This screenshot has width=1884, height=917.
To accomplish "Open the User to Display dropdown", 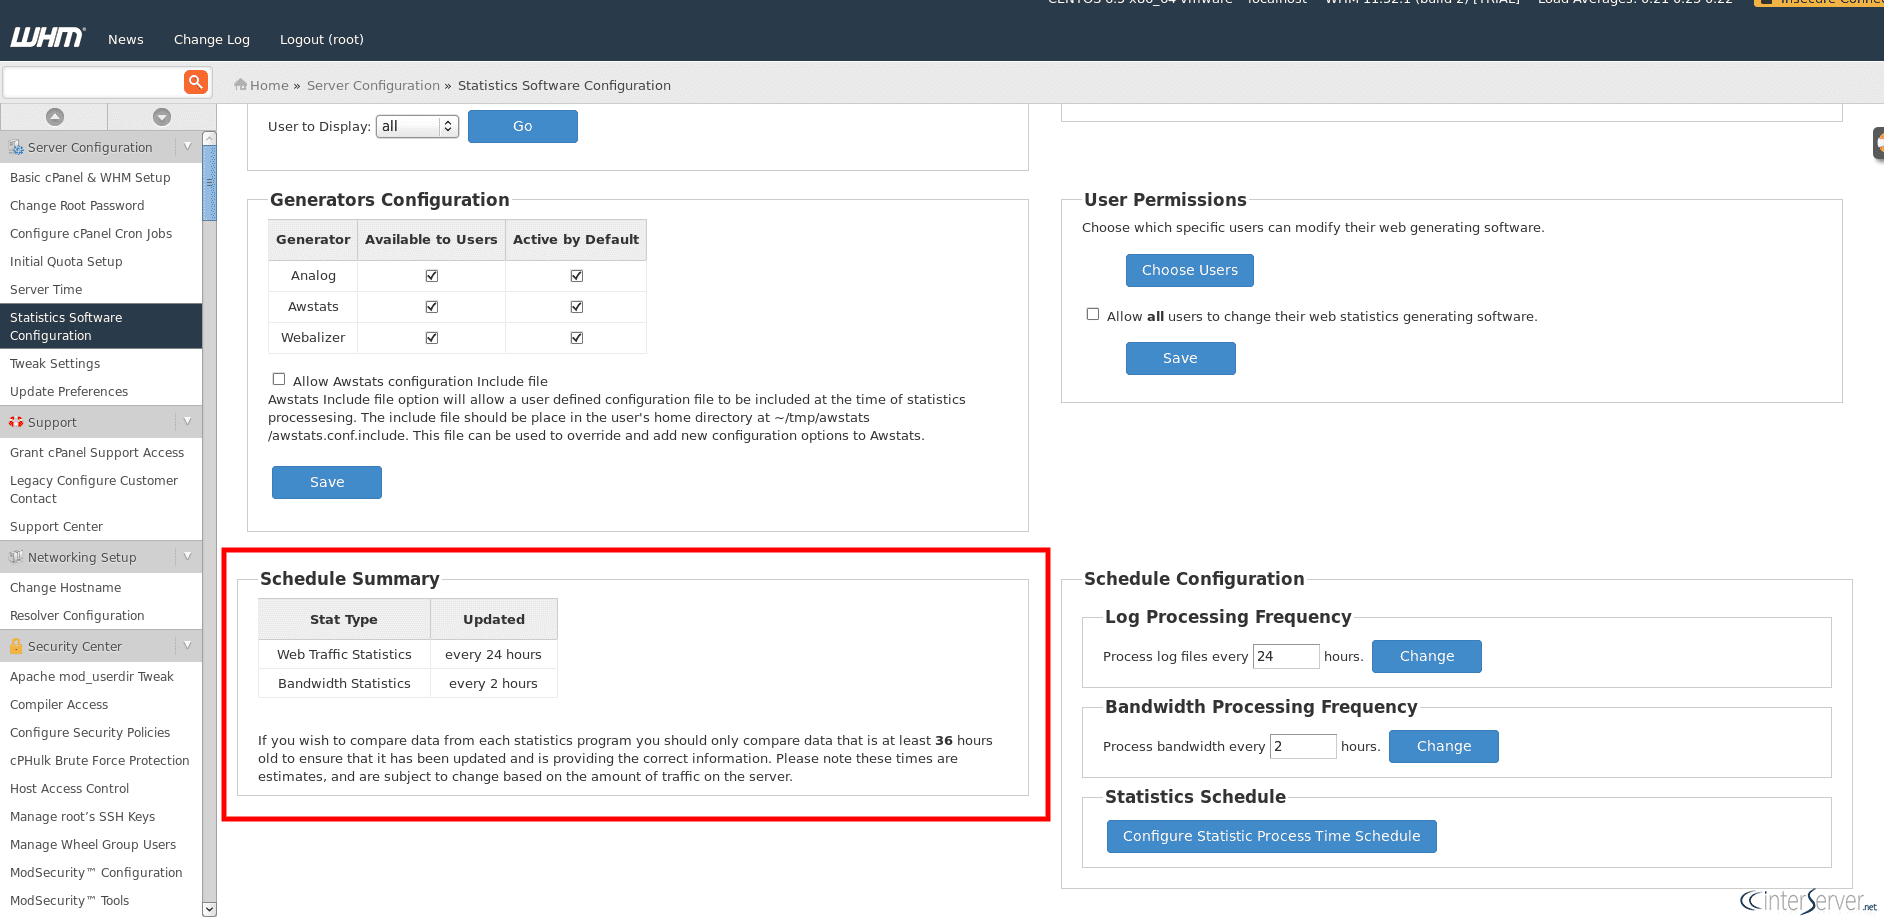I will click(417, 126).
